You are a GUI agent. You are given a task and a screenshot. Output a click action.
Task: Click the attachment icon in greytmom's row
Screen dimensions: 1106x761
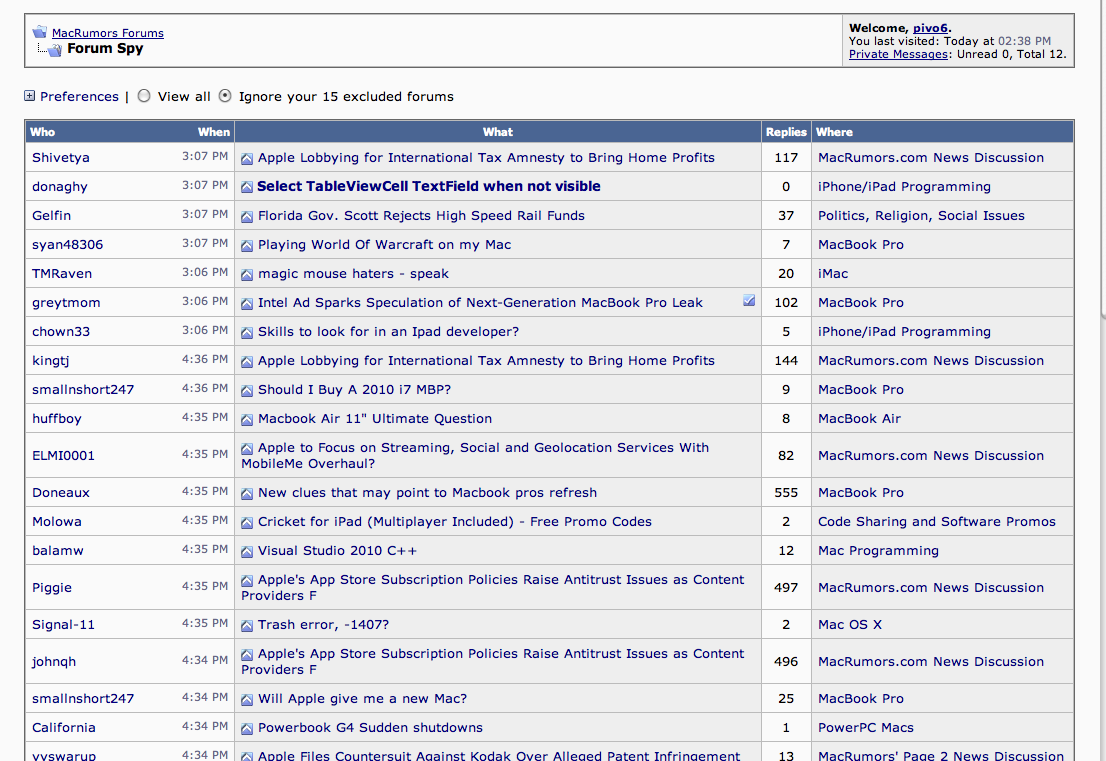point(749,301)
